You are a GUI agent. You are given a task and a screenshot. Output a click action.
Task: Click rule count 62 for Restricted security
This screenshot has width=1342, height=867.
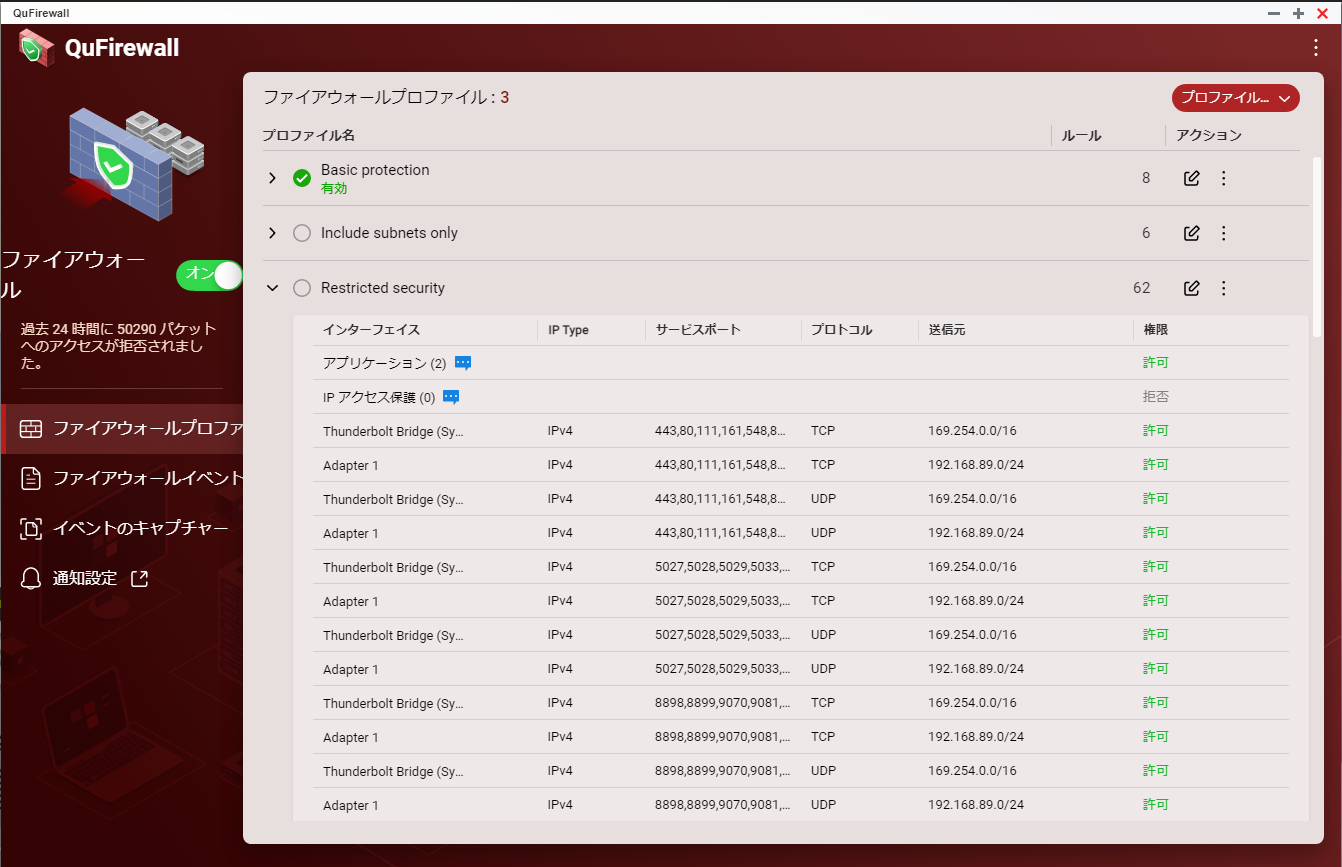[1141, 288]
